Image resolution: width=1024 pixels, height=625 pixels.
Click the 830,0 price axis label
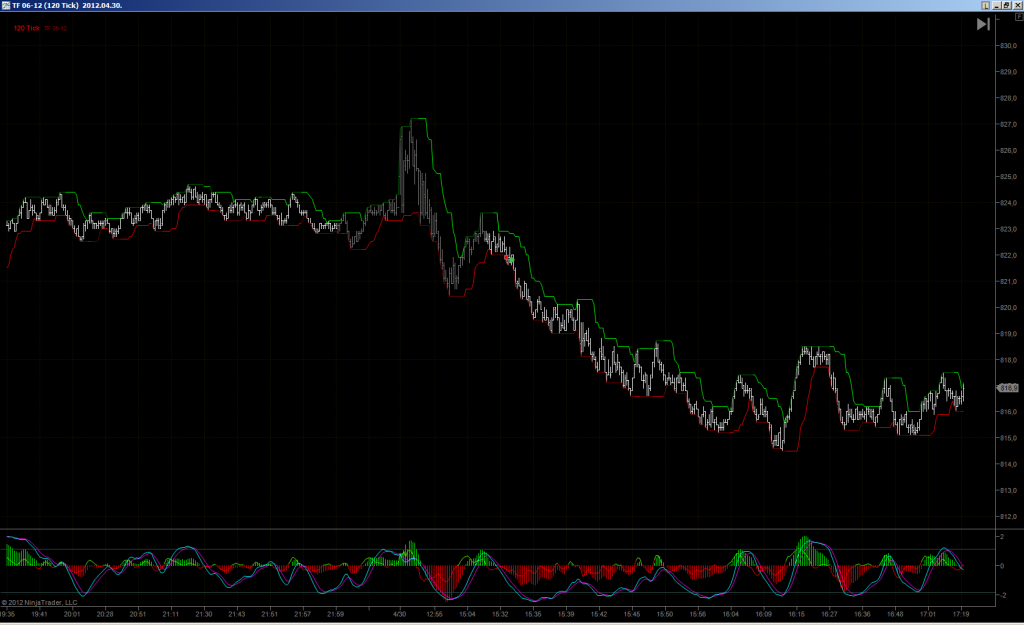(x=1008, y=46)
